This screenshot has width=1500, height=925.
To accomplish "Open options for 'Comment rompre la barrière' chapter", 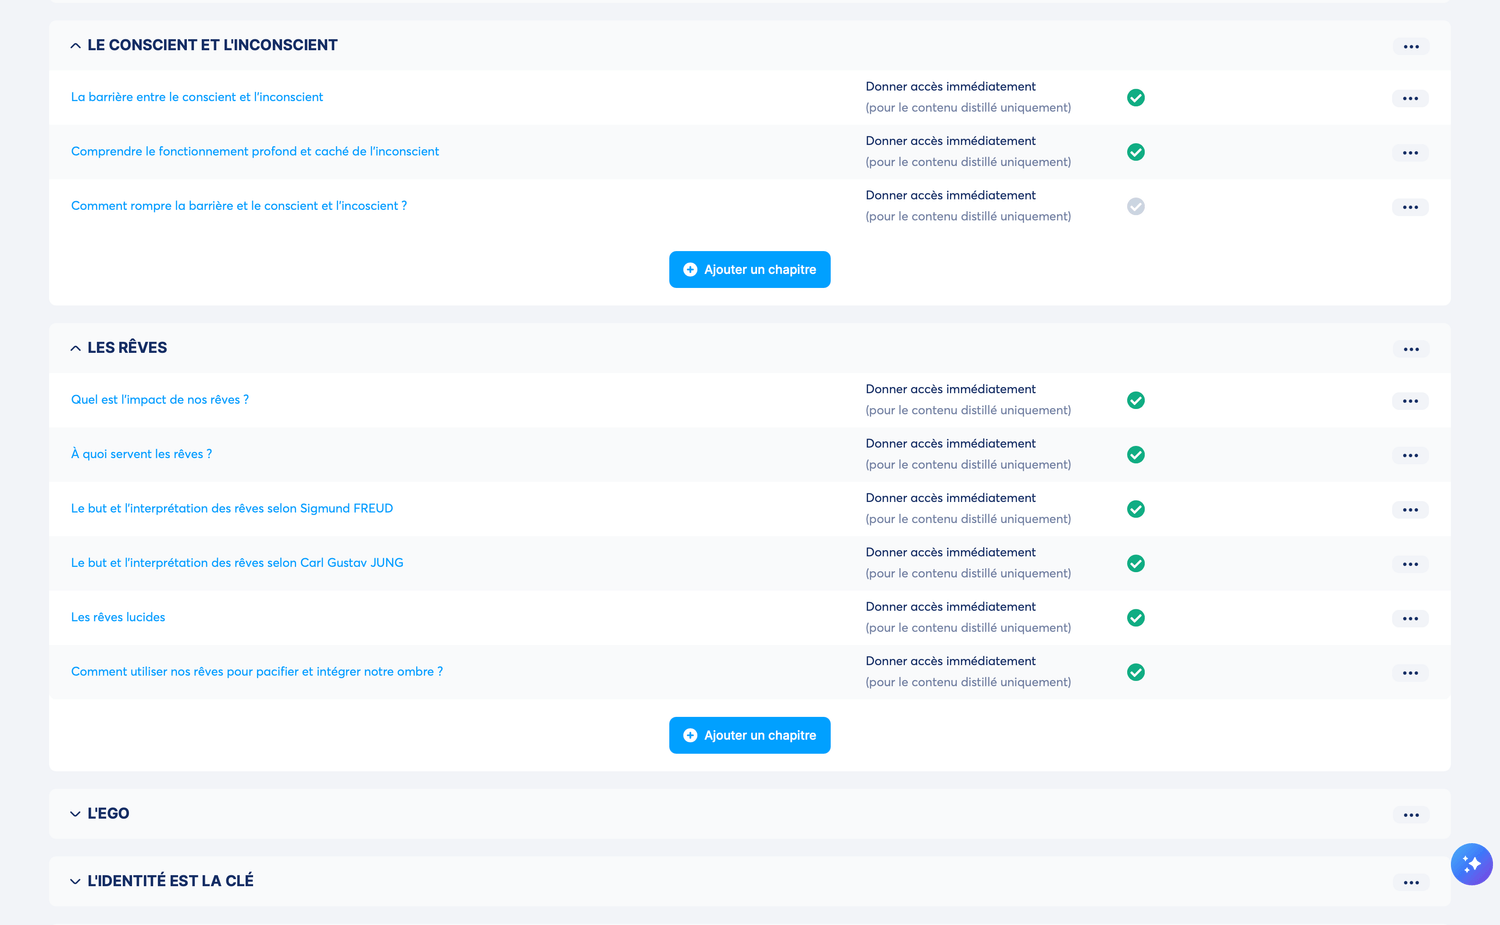I will (x=1410, y=207).
